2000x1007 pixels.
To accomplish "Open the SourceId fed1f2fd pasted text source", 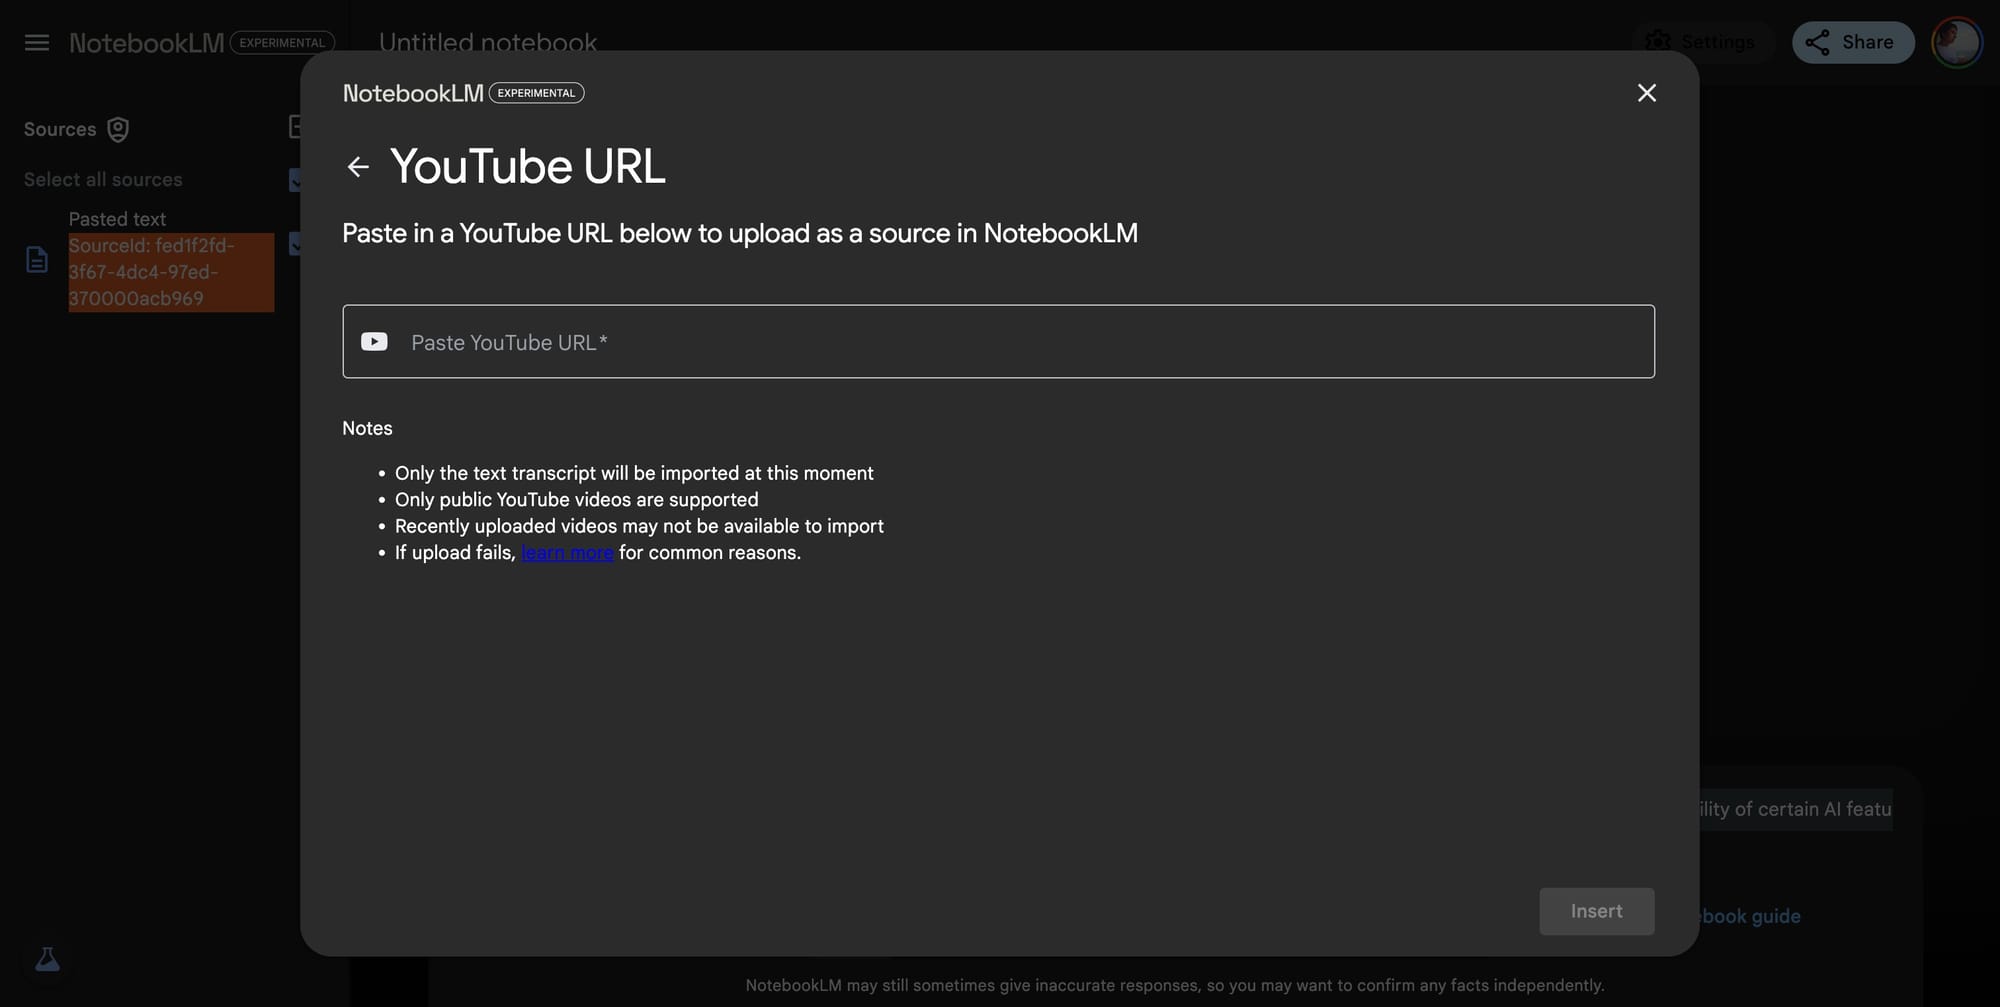I will tap(171, 272).
